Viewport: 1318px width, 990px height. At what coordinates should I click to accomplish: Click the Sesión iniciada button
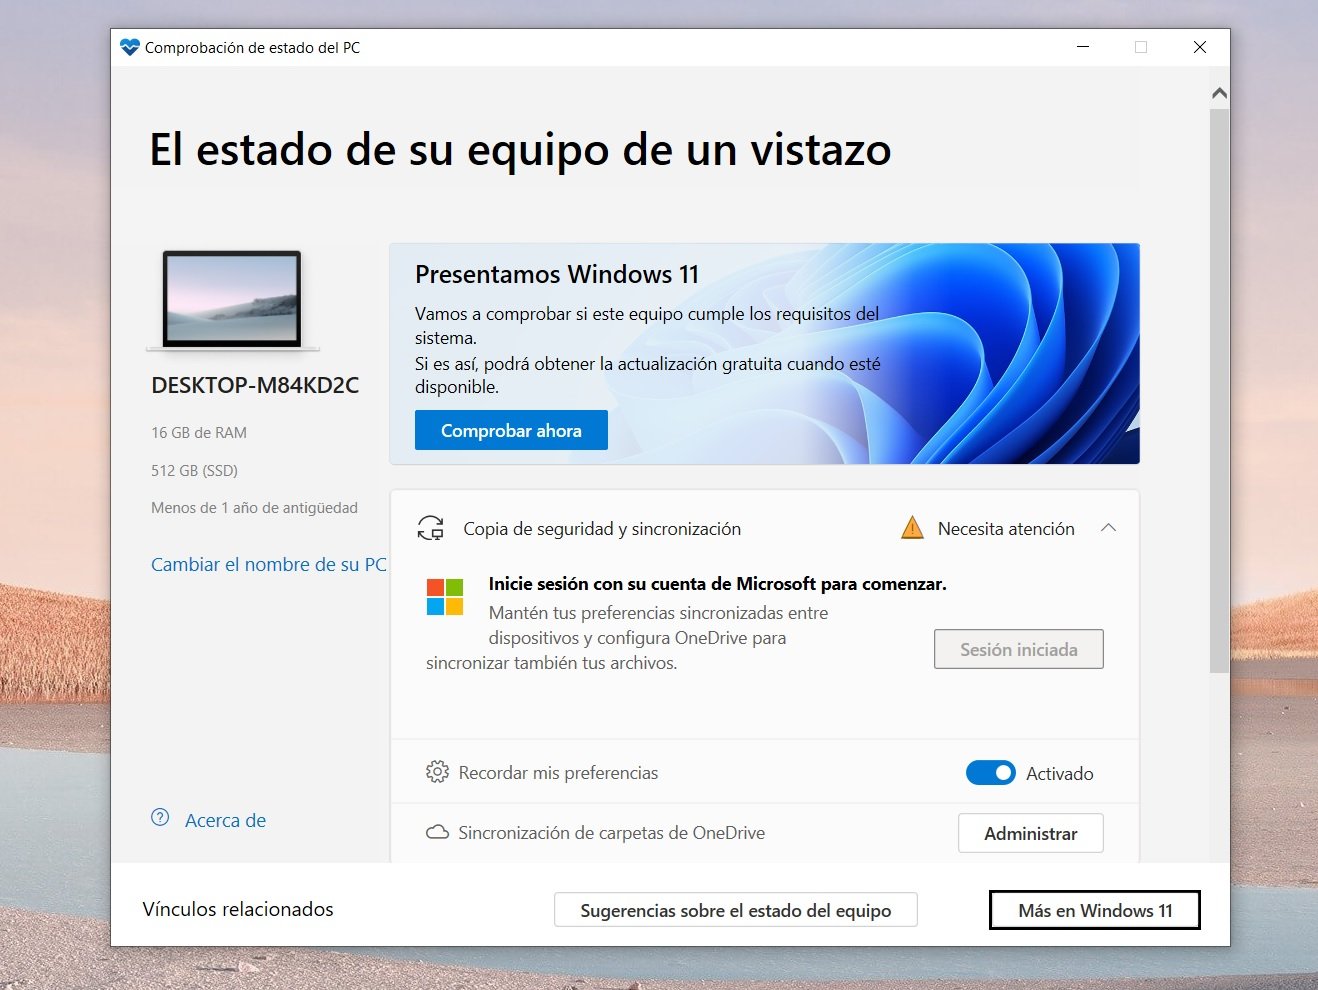click(x=1019, y=649)
